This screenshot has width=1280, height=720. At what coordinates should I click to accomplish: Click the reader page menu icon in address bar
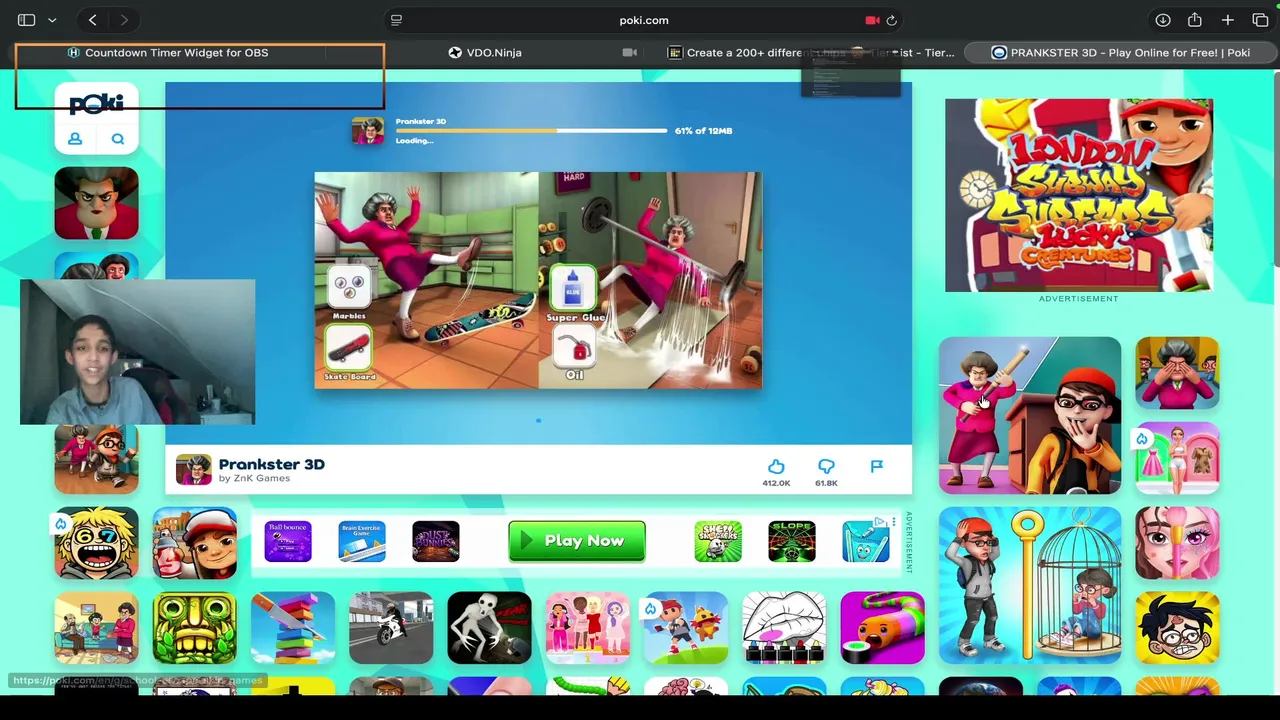click(396, 20)
